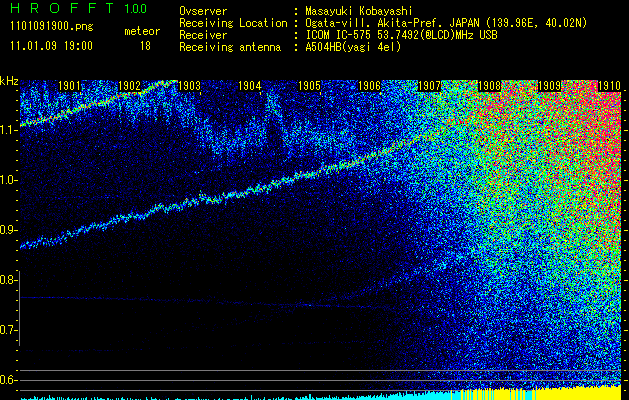Click the 1901 time marker
The image size is (629, 400).
pyautogui.click(x=70, y=86)
